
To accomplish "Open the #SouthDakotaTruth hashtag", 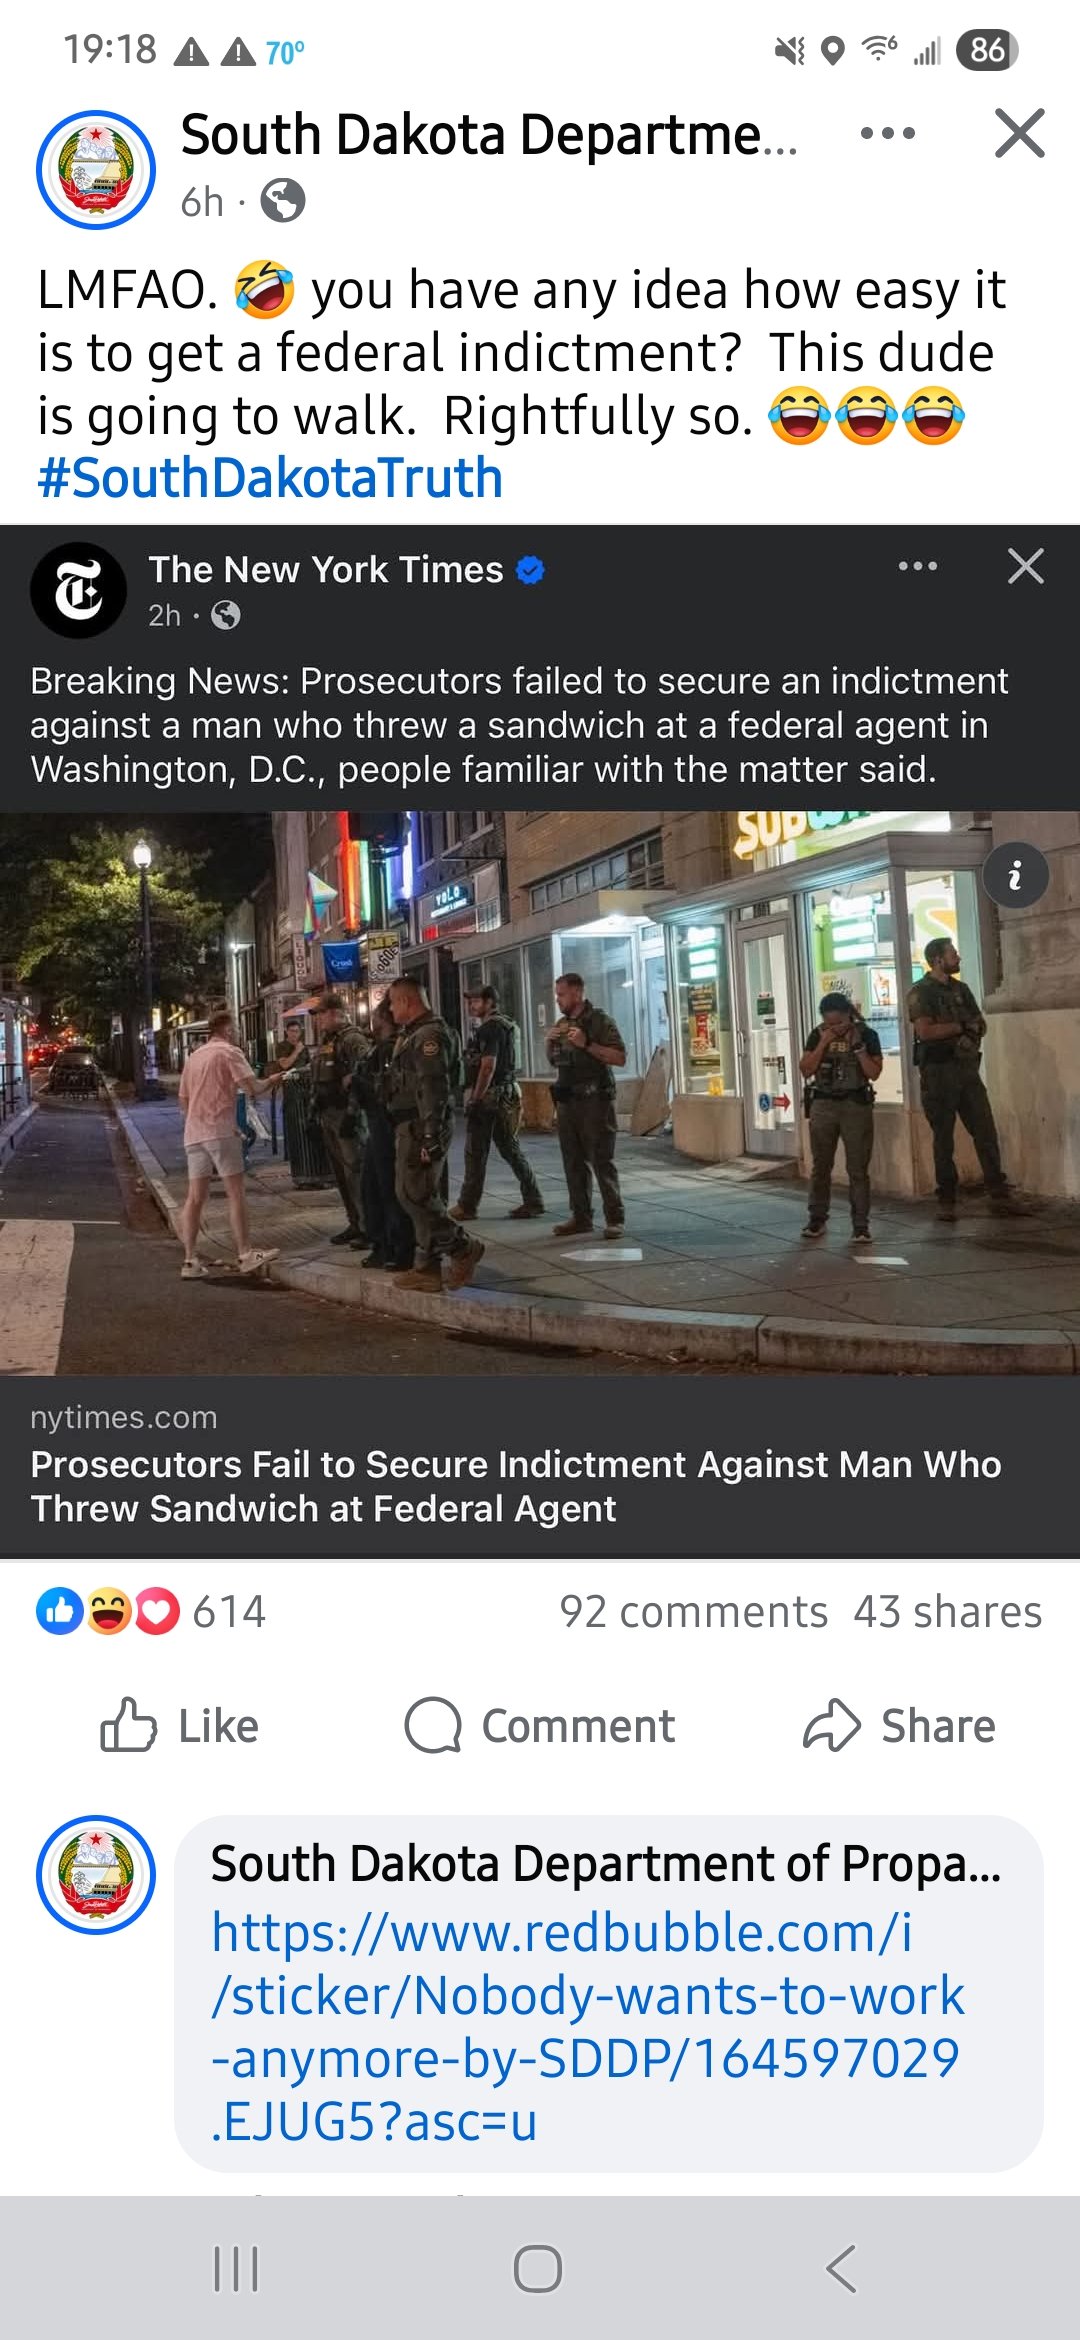I will (x=270, y=477).
